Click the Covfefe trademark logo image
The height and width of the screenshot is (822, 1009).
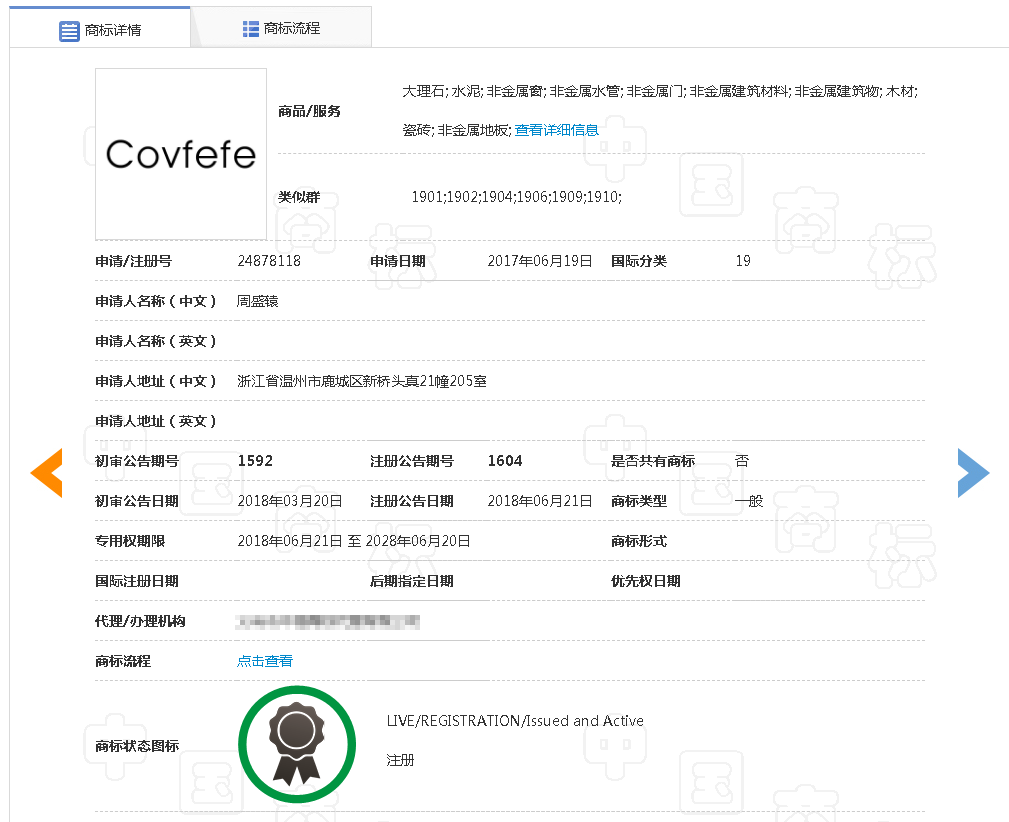(x=181, y=154)
